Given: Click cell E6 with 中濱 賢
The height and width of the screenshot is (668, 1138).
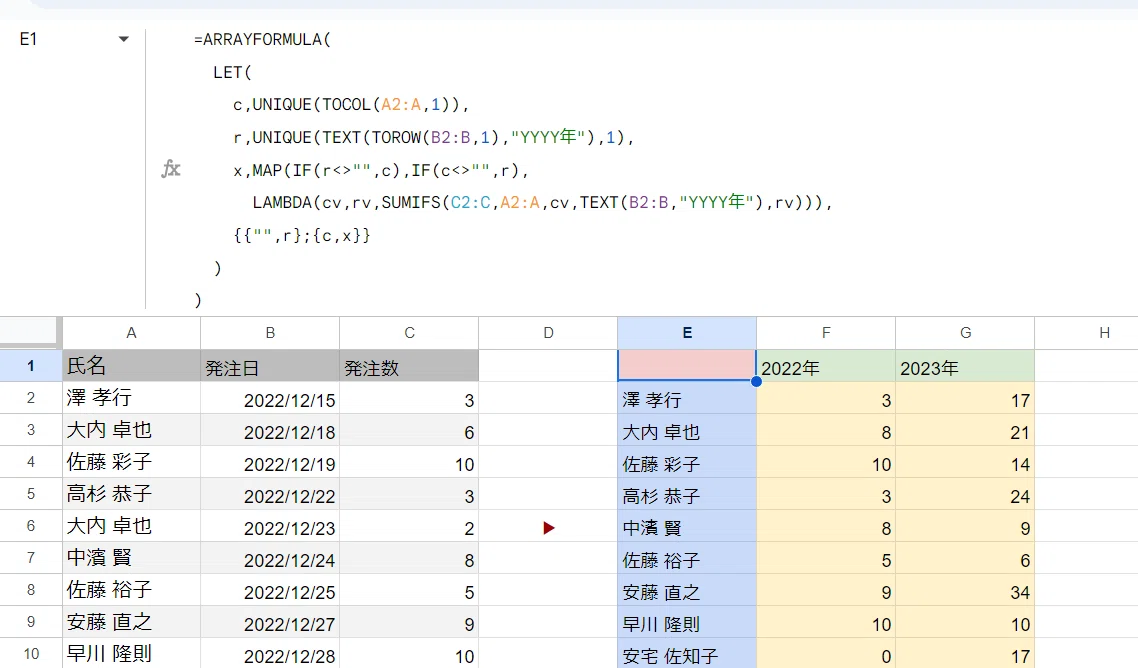Looking at the screenshot, I should (x=687, y=526).
